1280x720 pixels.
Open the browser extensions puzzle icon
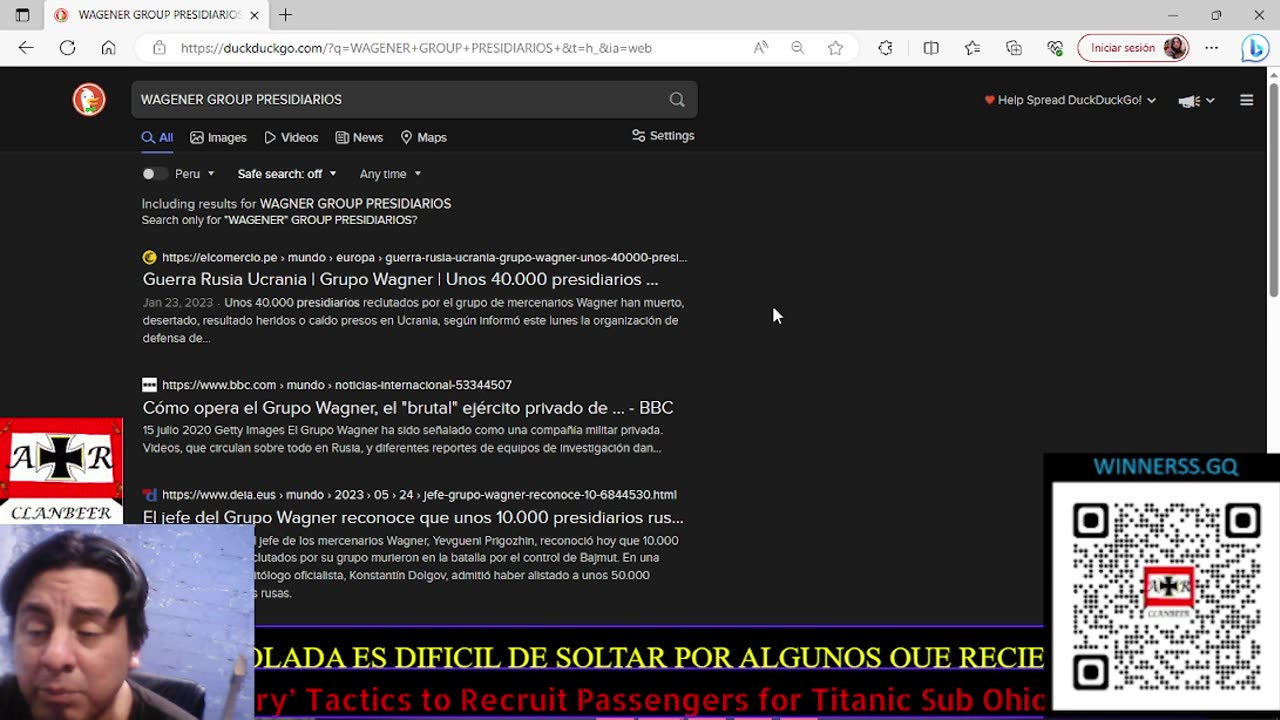tap(885, 48)
